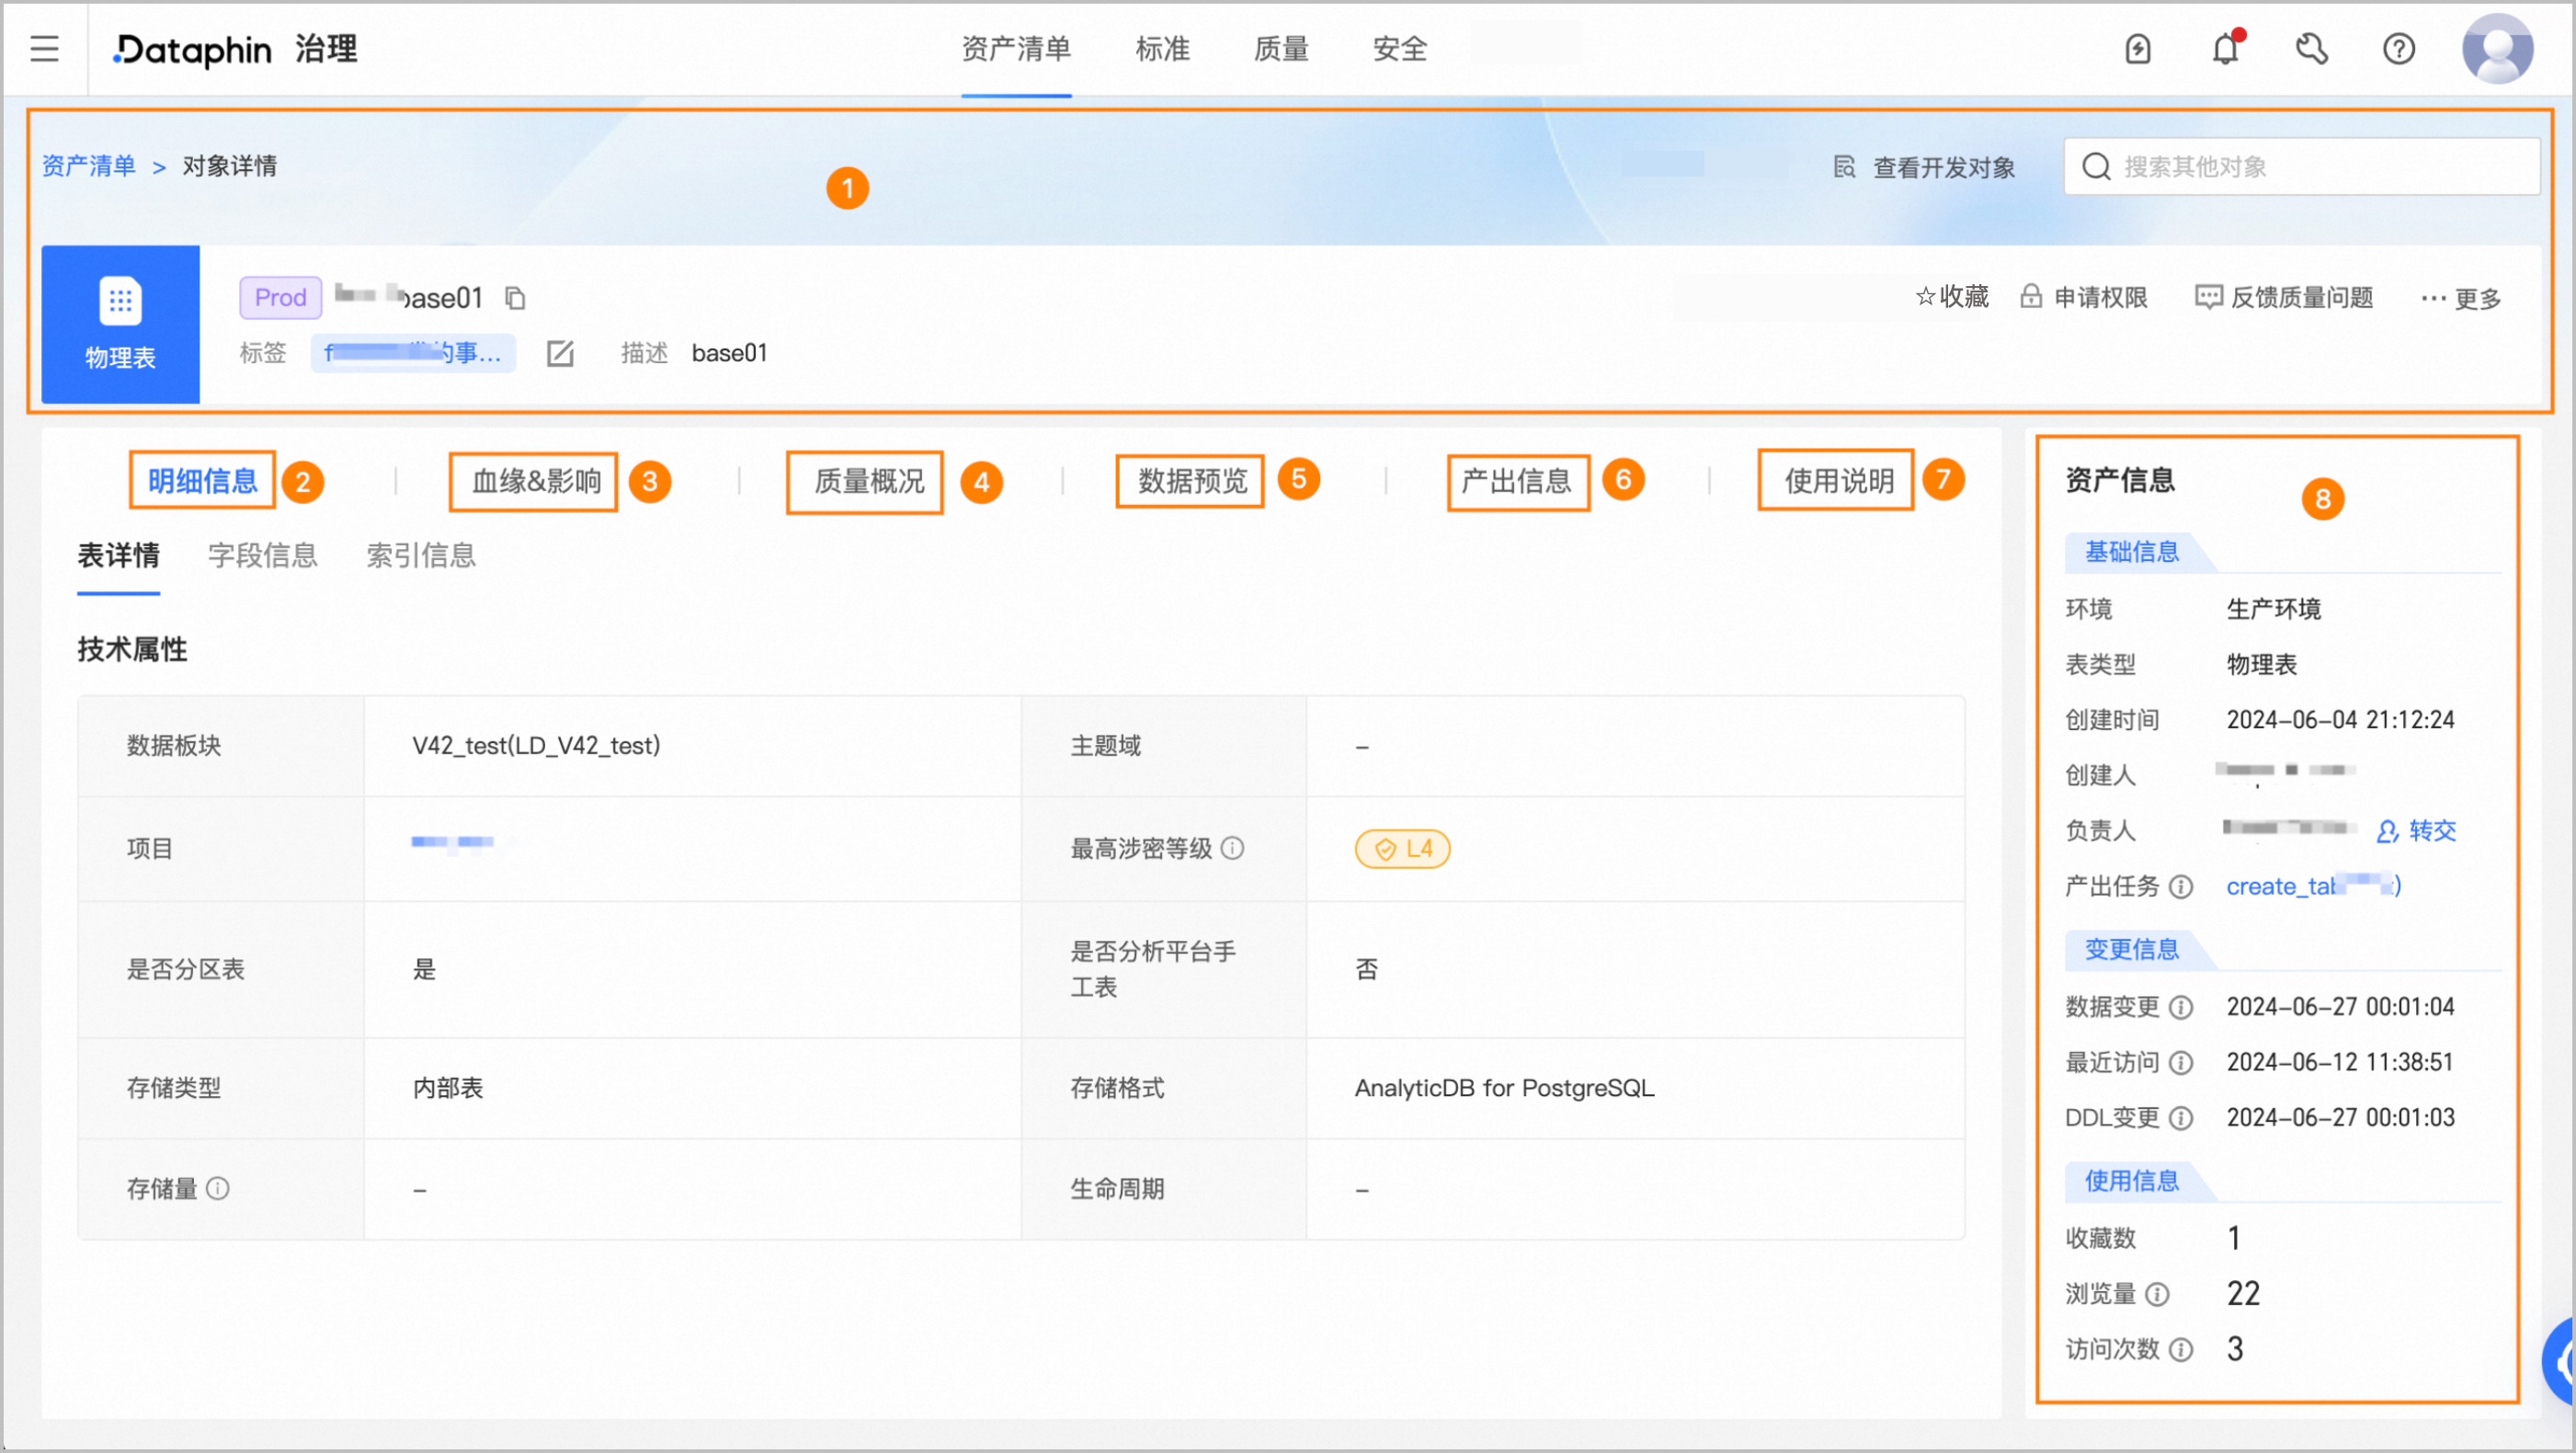This screenshot has width=2576, height=1453.
Task: Select the 明细信息 tab
Action: 203,481
